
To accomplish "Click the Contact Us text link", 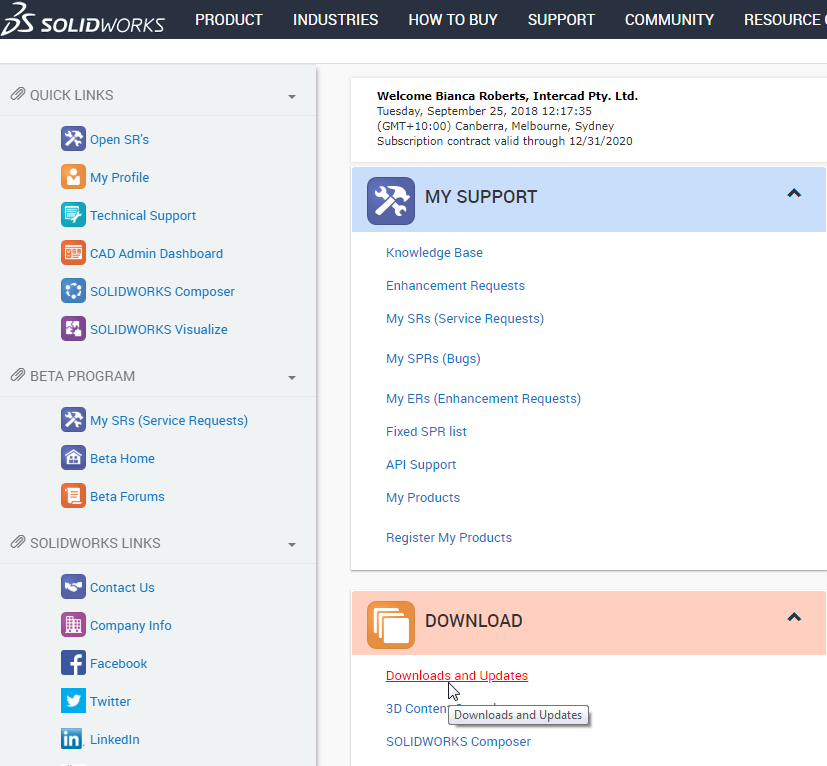I will [122, 588].
